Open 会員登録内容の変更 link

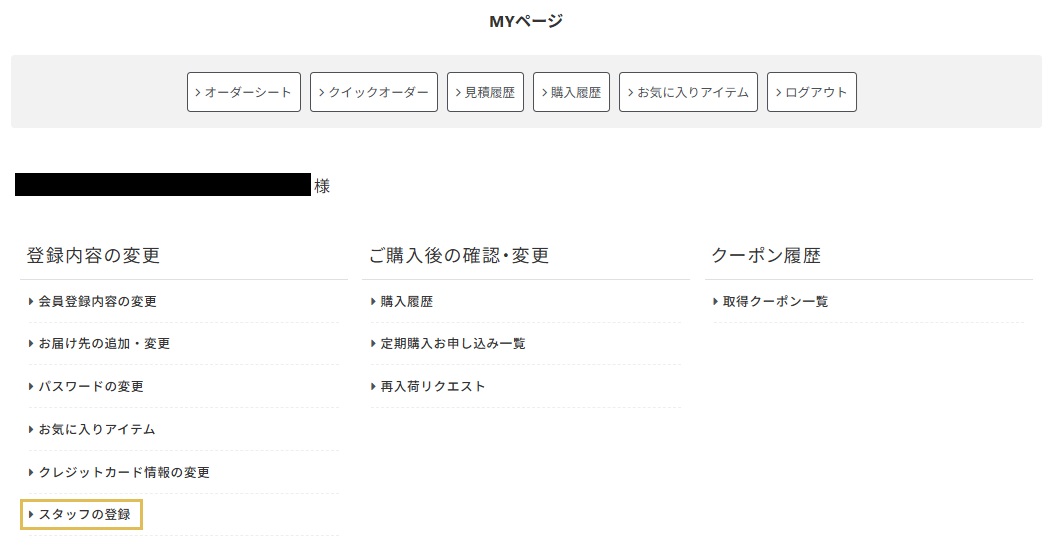(x=97, y=301)
